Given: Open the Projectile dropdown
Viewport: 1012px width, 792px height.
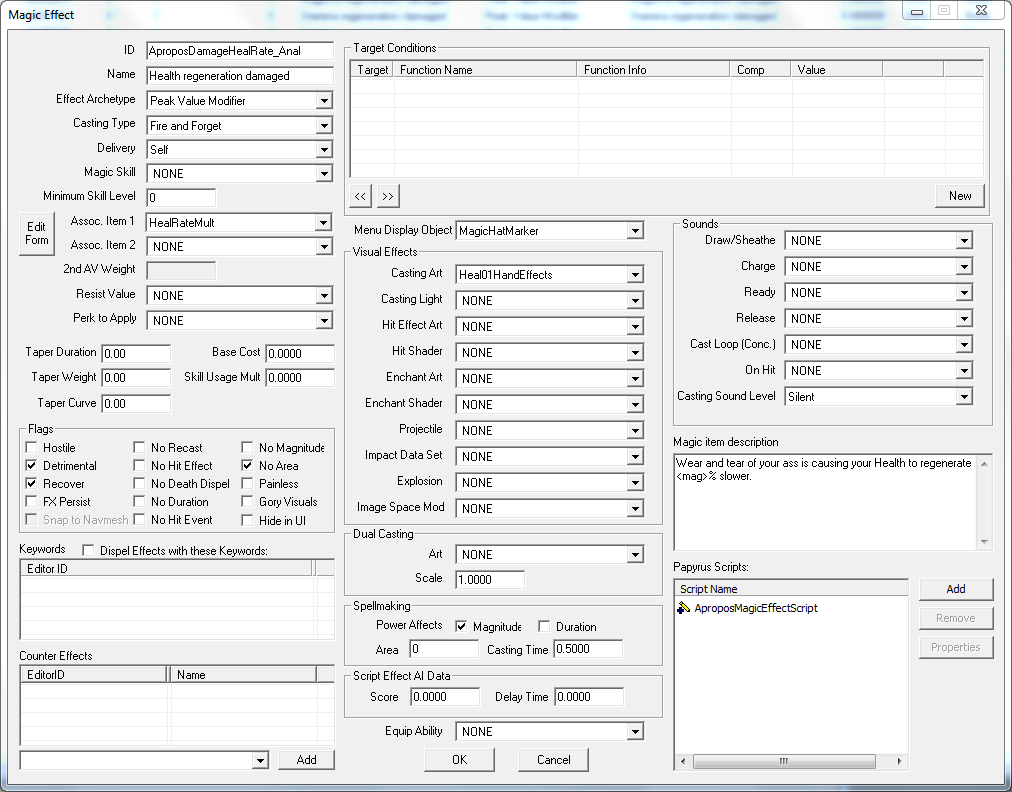Looking at the screenshot, I should pyautogui.click(x=635, y=431).
